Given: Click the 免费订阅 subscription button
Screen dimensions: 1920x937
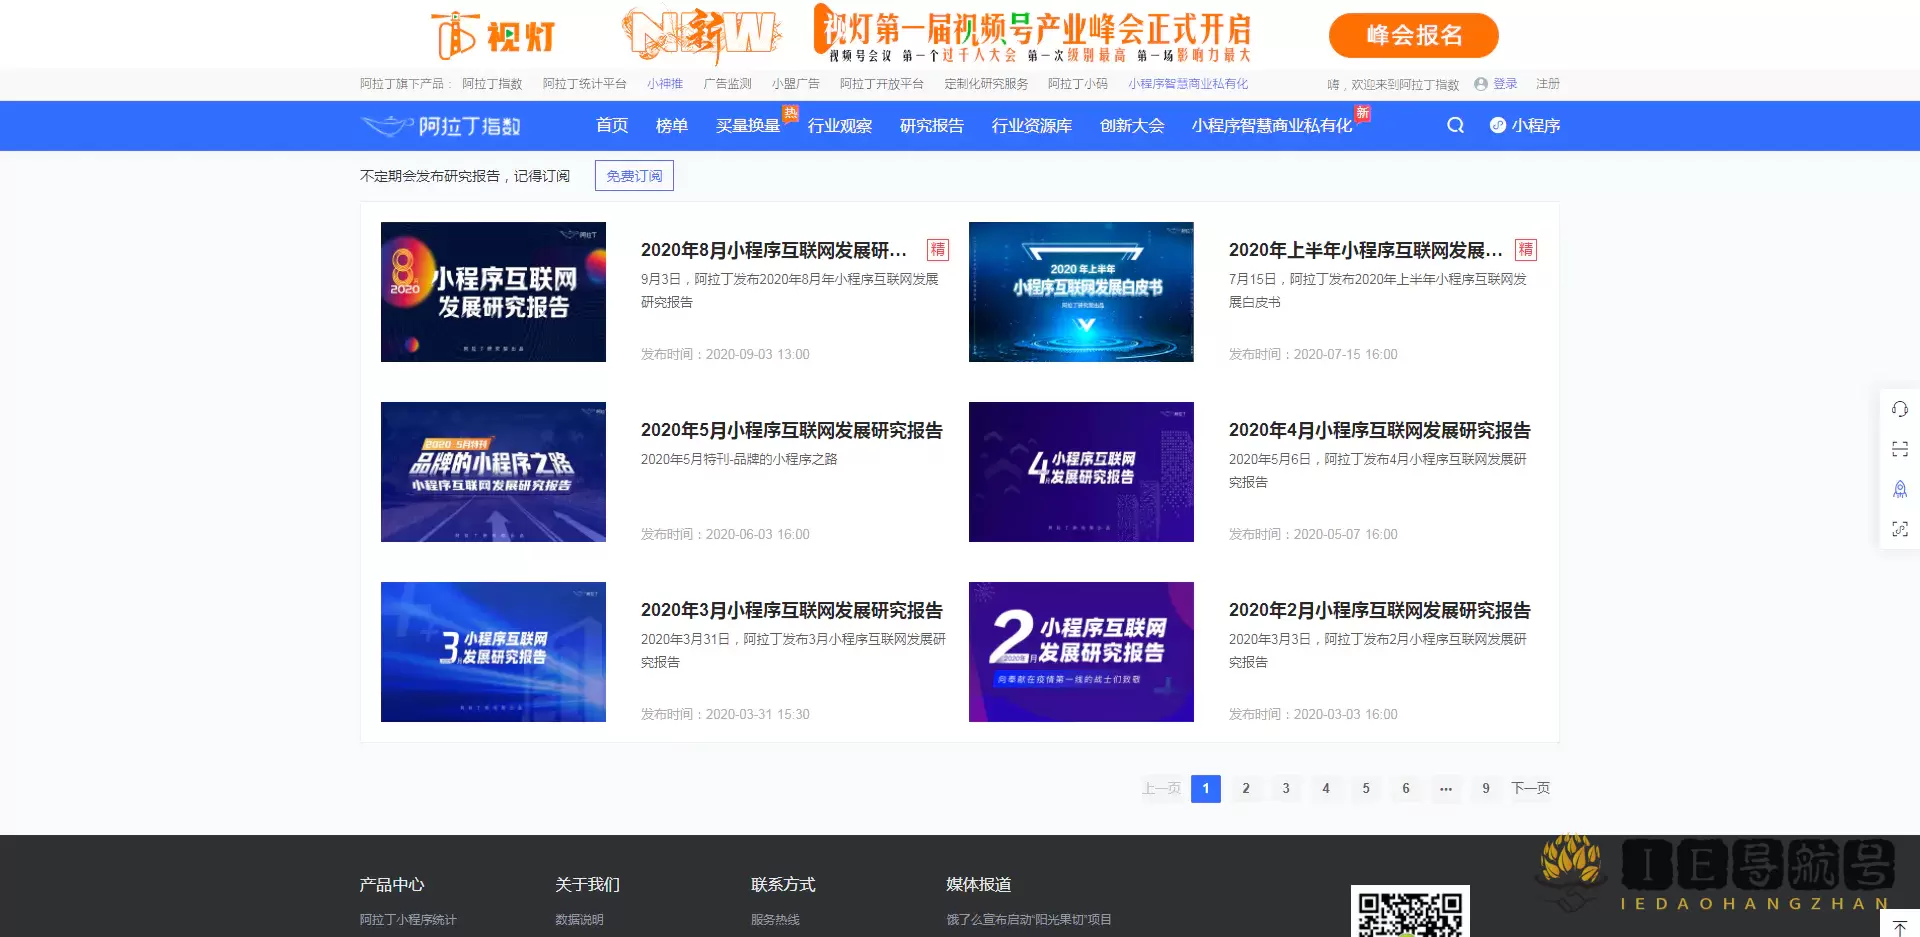Looking at the screenshot, I should click(633, 175).
